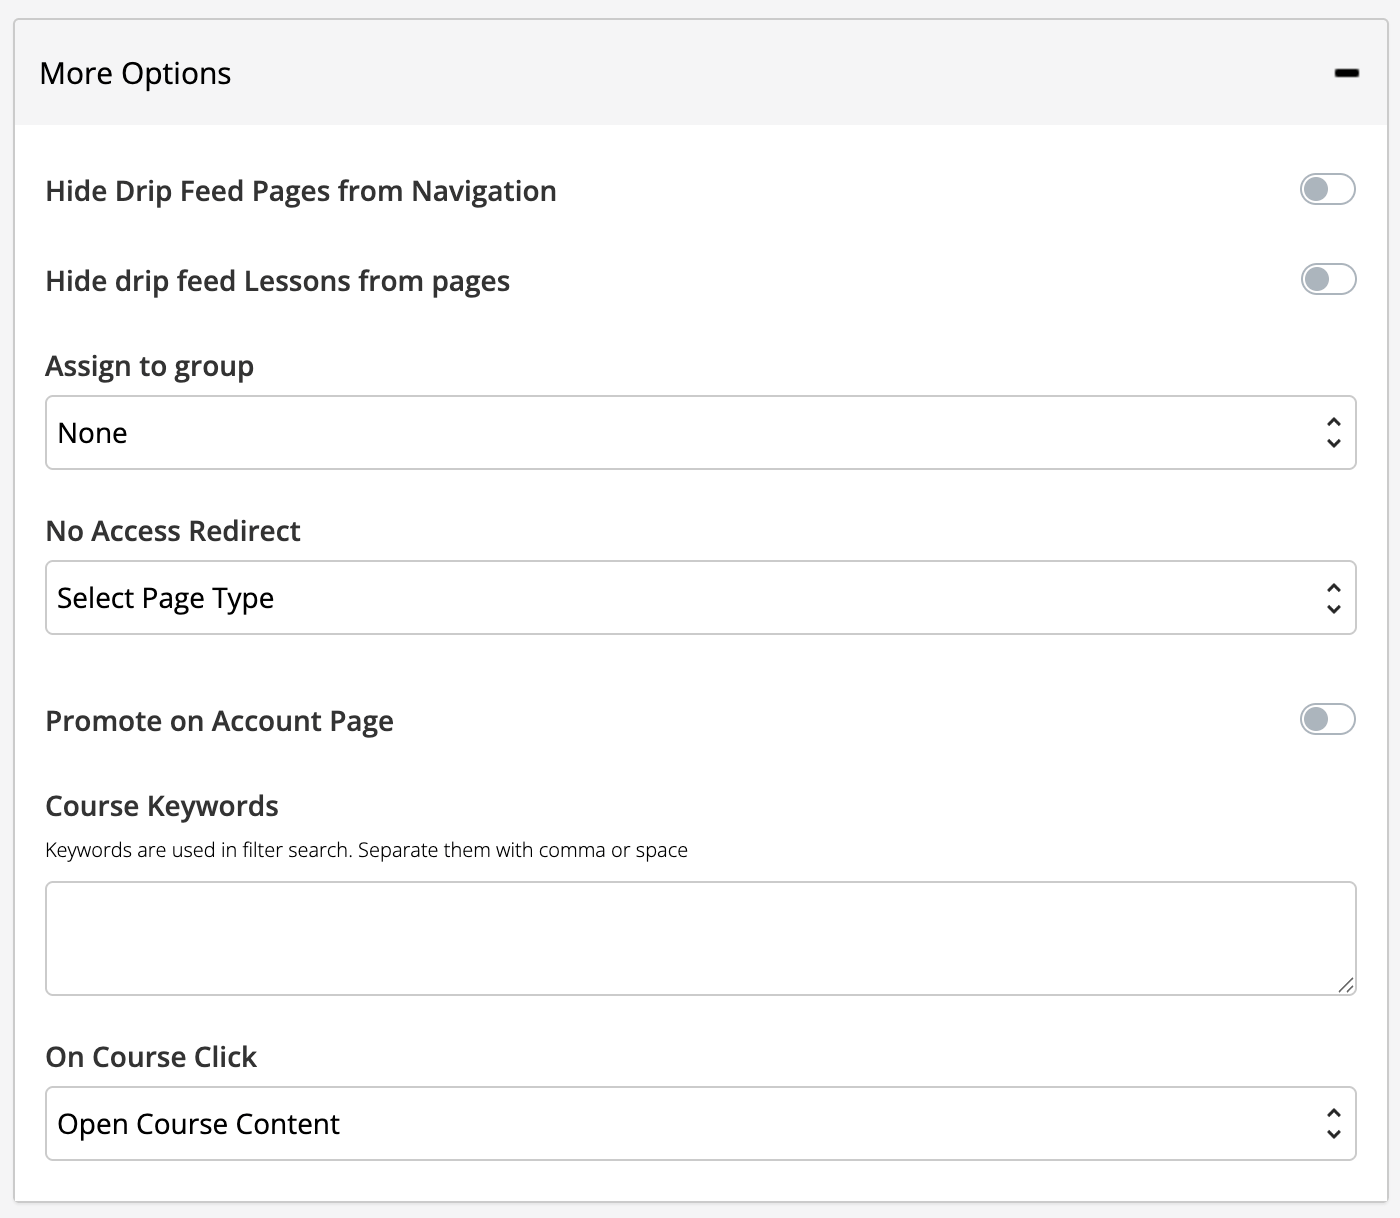Click the Course Keywords label
Viewport: 1400px width, 1218px height.
[162, 806]
